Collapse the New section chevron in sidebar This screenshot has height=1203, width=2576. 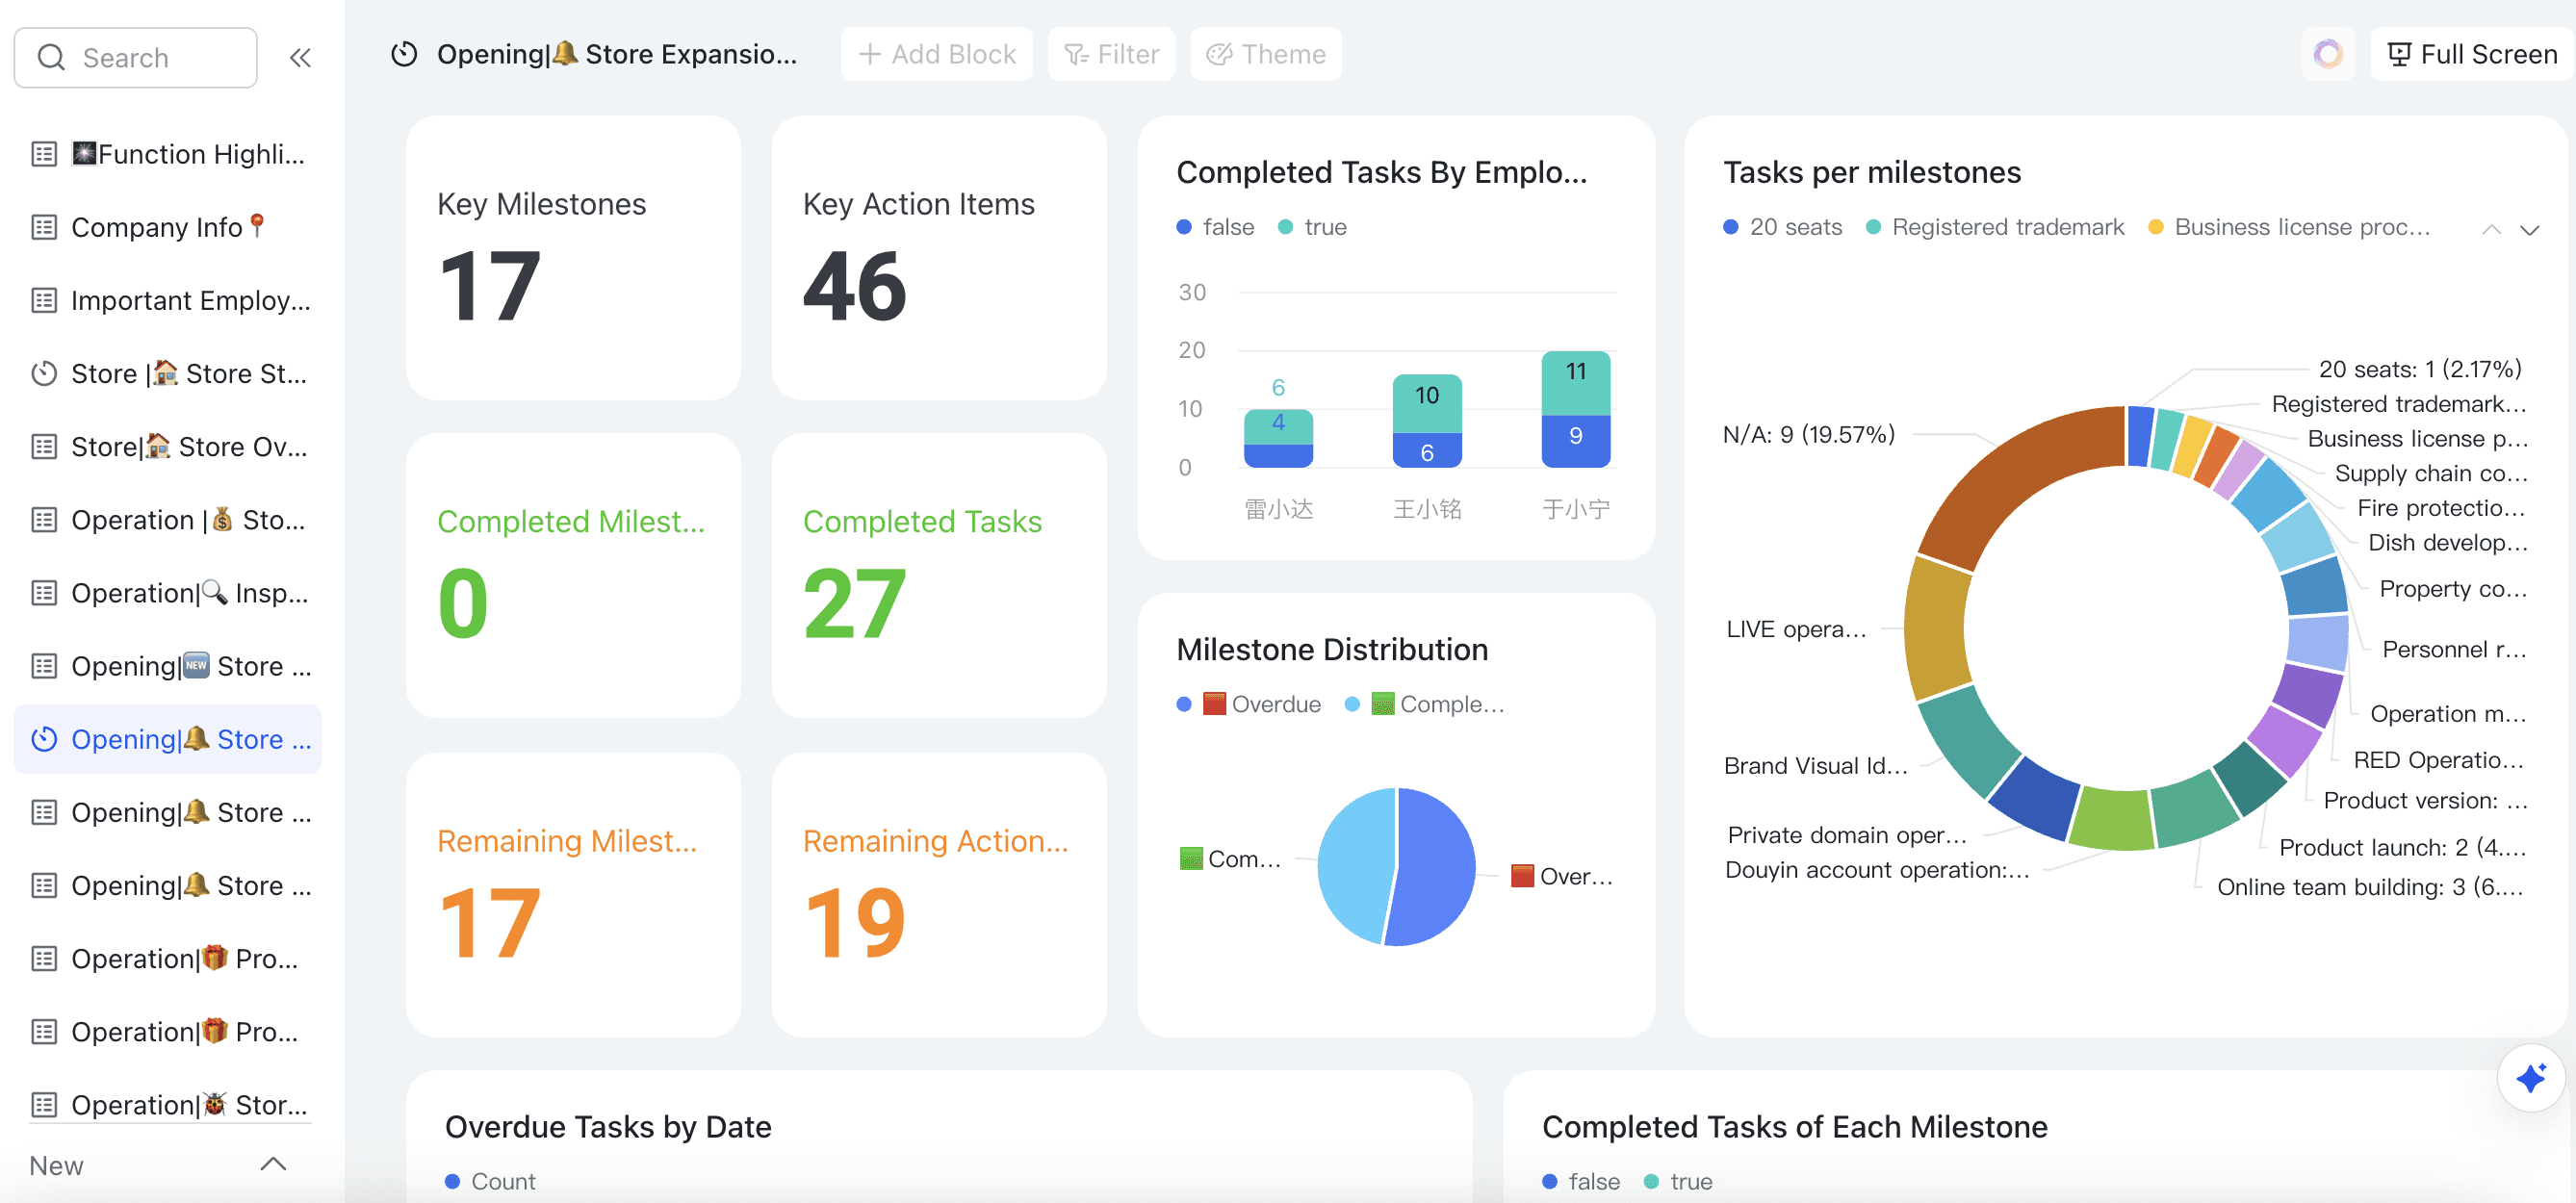[273, 1164]
